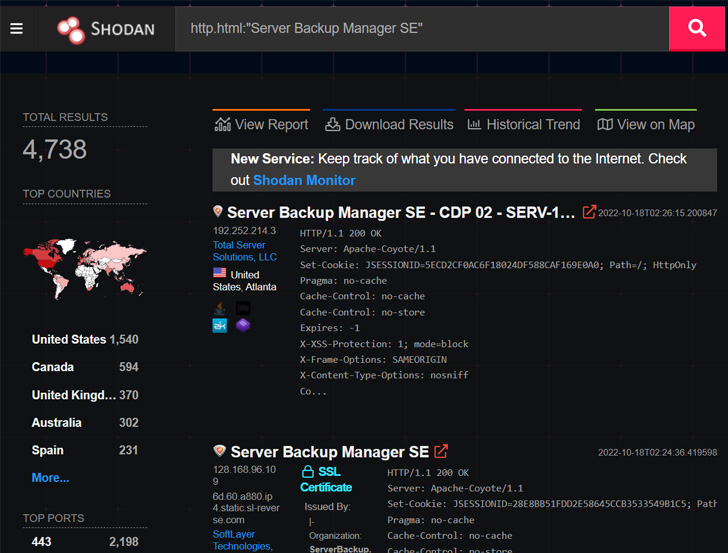The image size is (728, 553).
Task: Open the CDP 02 - SERV-1 result title
Action: point(401,213)
